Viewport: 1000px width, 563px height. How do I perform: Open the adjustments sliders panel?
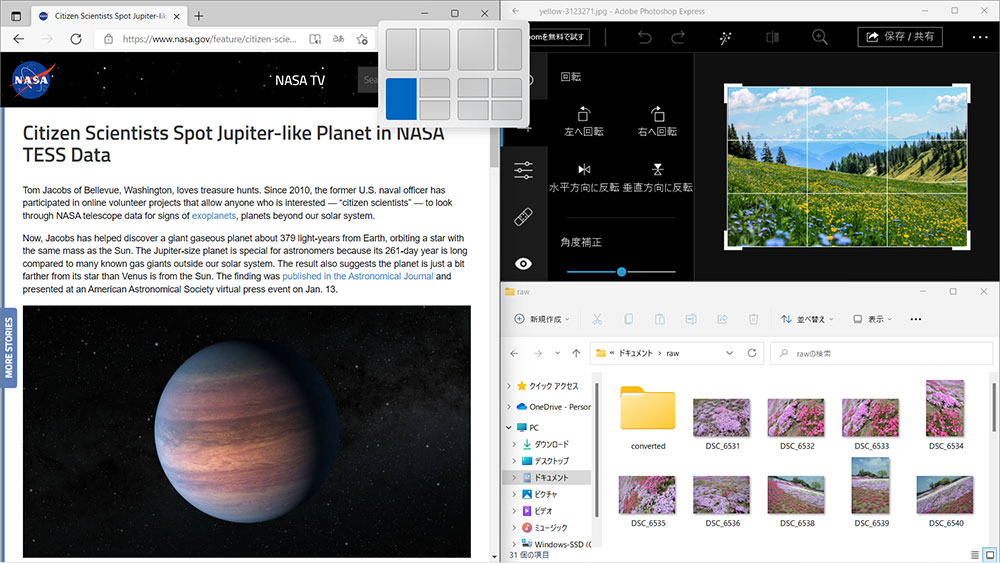coord(524,170)
